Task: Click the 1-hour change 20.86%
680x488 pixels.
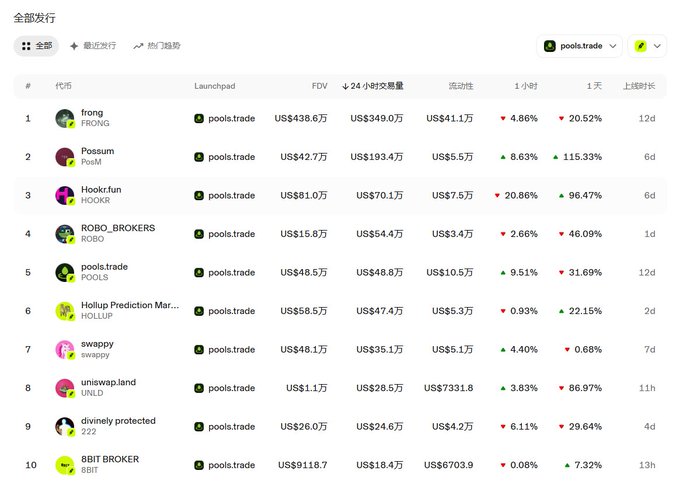Action: tap(521, 196)
